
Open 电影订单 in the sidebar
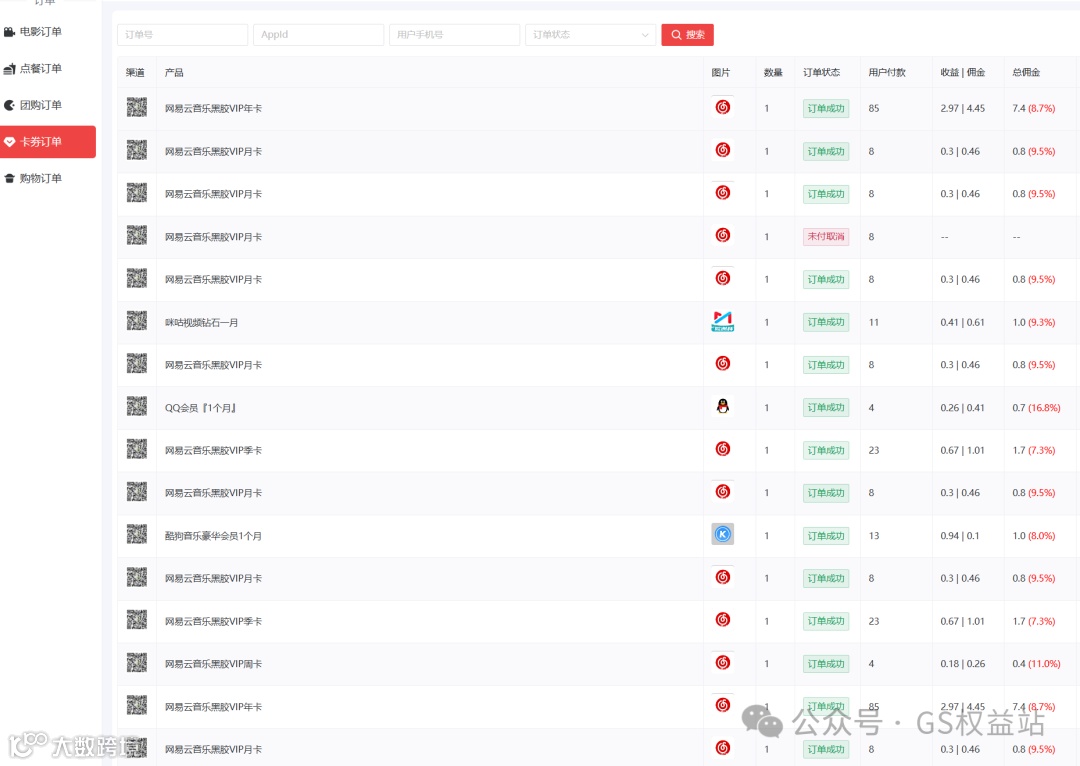[41, 32]
